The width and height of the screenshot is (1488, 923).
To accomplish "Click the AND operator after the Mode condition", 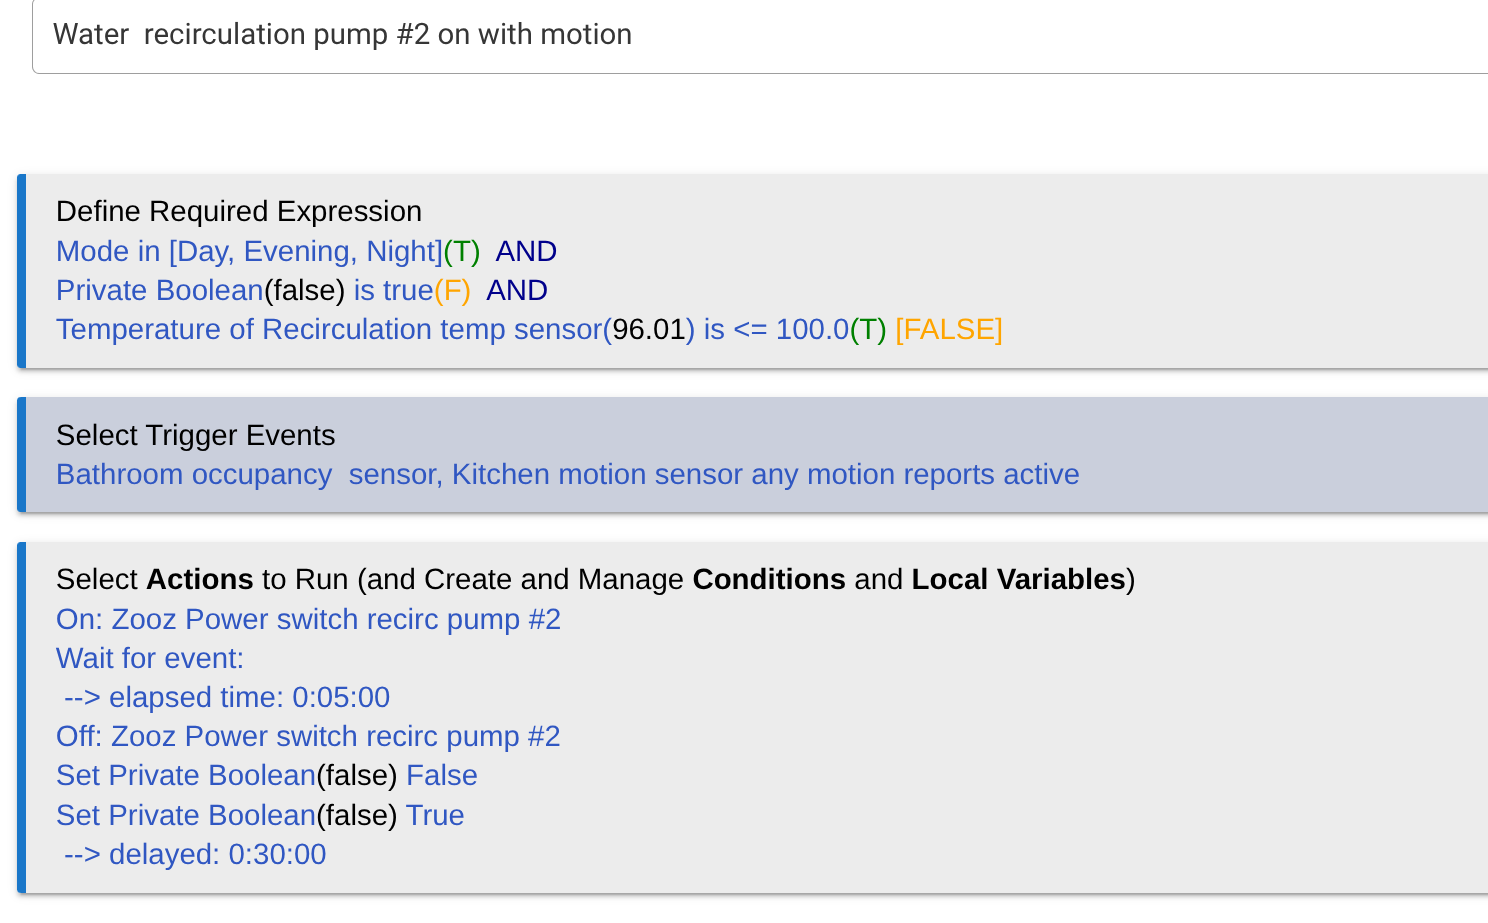I will pyautogui.click(x=526, y=251).
